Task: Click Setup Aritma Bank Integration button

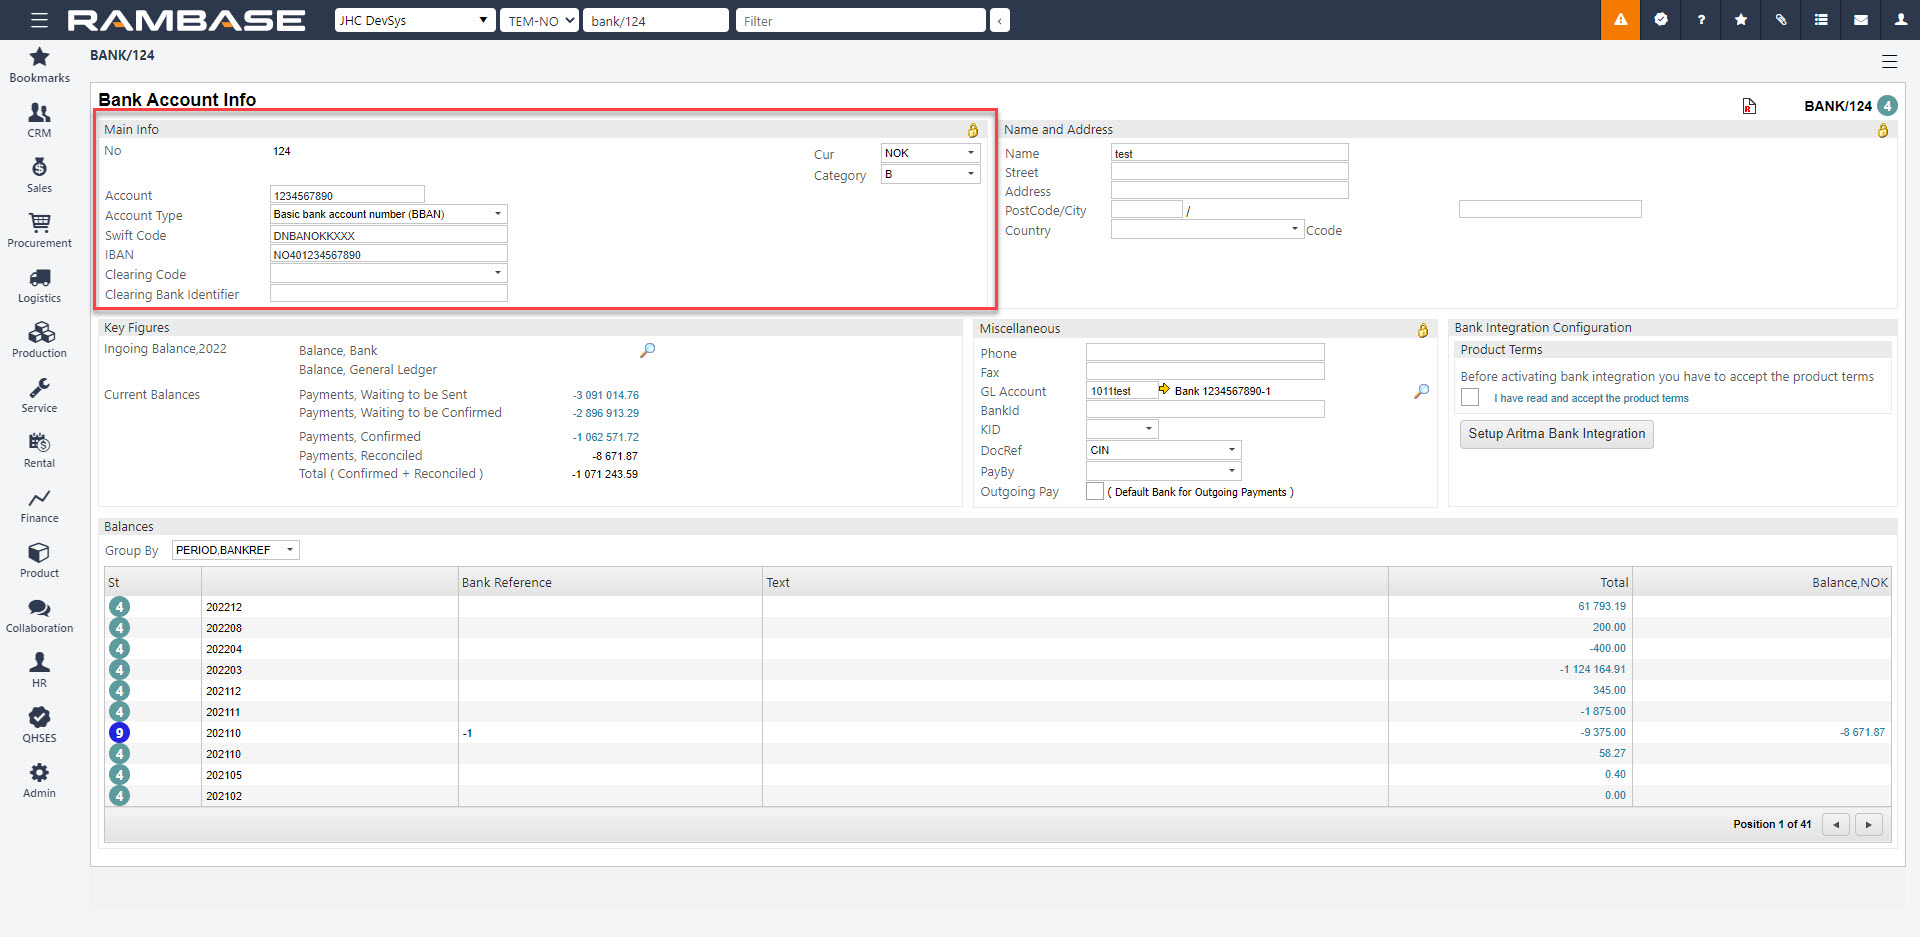Action: [x=1556, y=434]
